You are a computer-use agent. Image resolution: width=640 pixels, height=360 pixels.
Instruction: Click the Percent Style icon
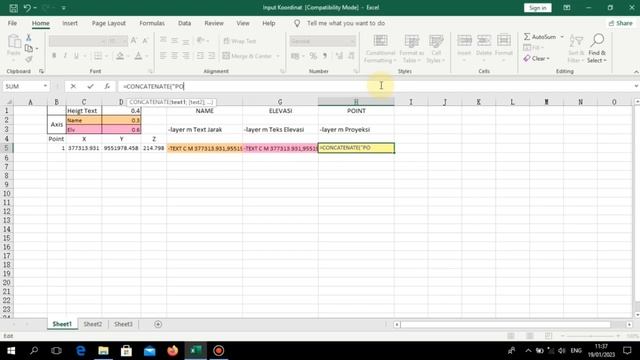pos(313,56)
